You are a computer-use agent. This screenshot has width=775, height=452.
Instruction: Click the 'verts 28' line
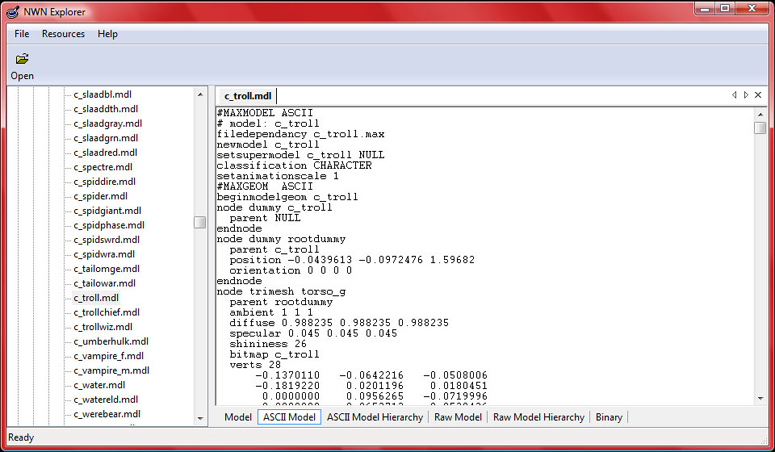255,365
